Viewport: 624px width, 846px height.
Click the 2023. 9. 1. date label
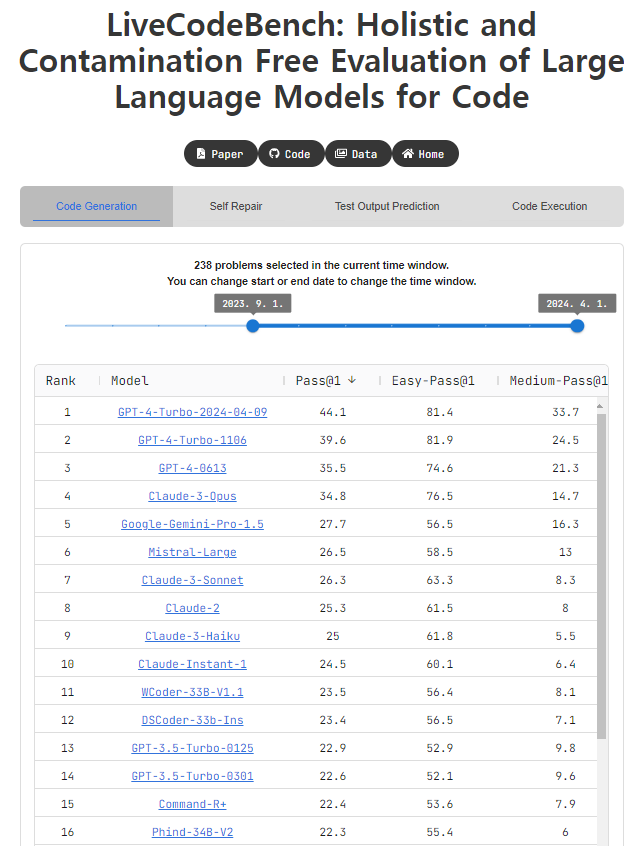click(252, 304)
